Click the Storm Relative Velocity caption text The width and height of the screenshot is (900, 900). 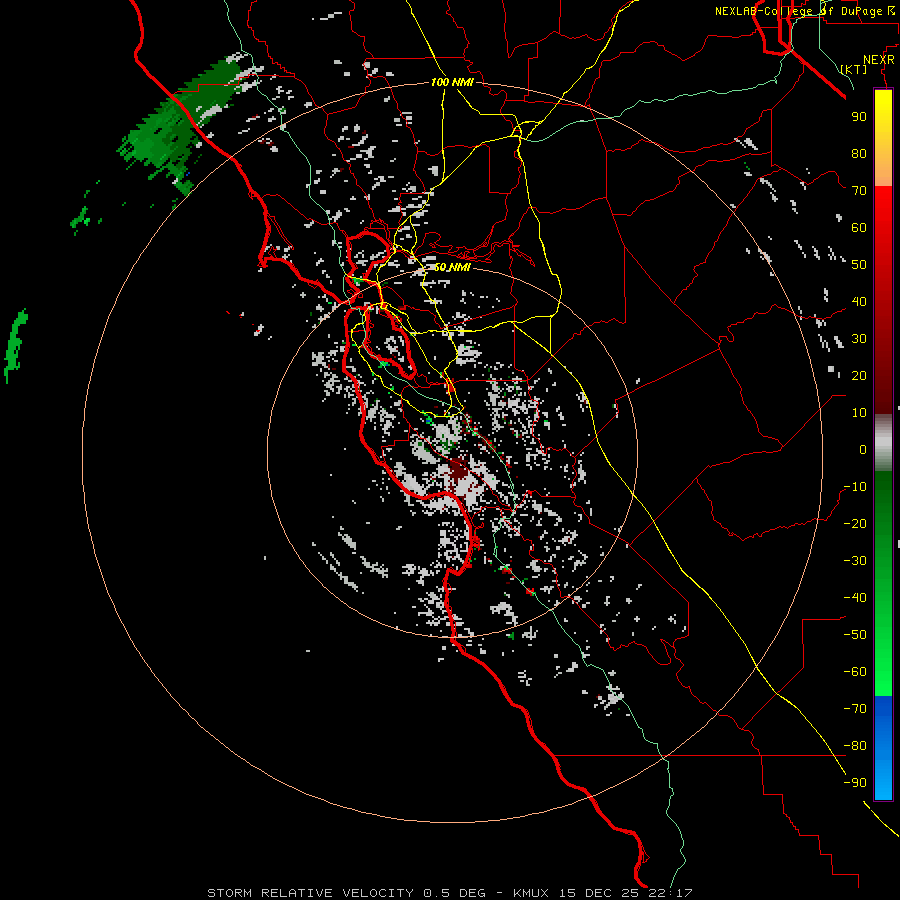pos(449,893)
